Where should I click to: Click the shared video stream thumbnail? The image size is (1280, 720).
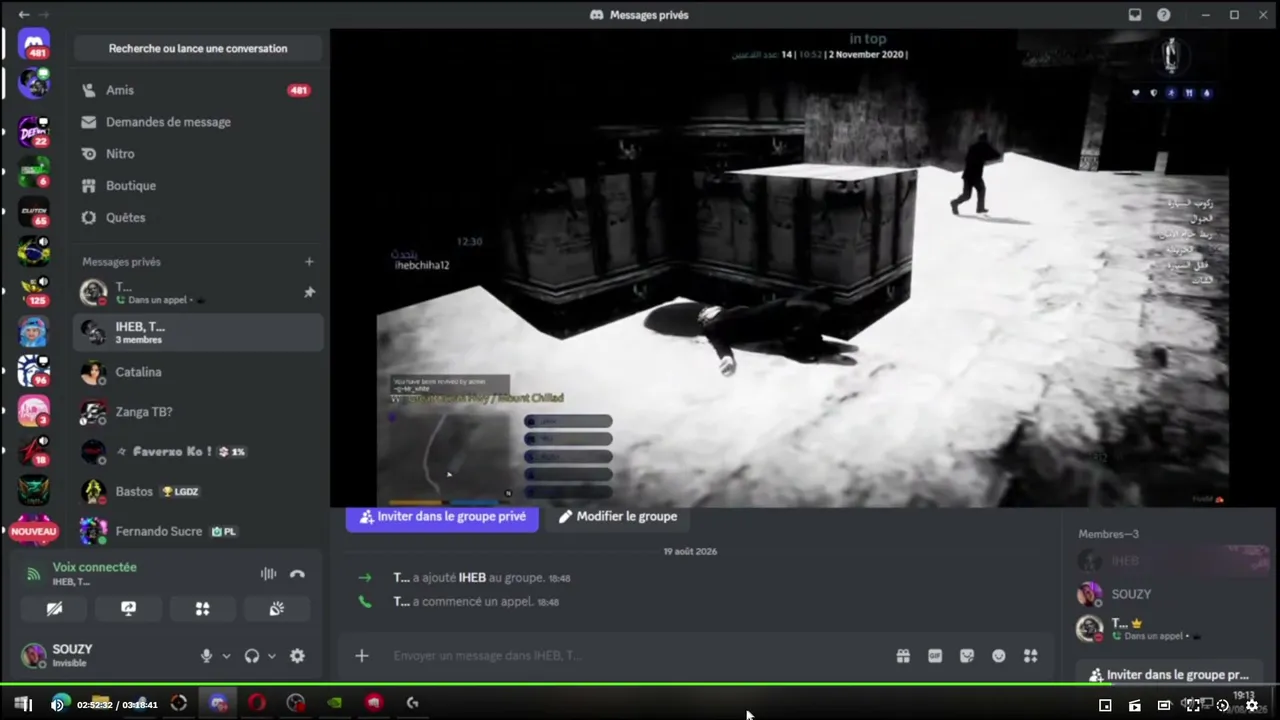802,268
